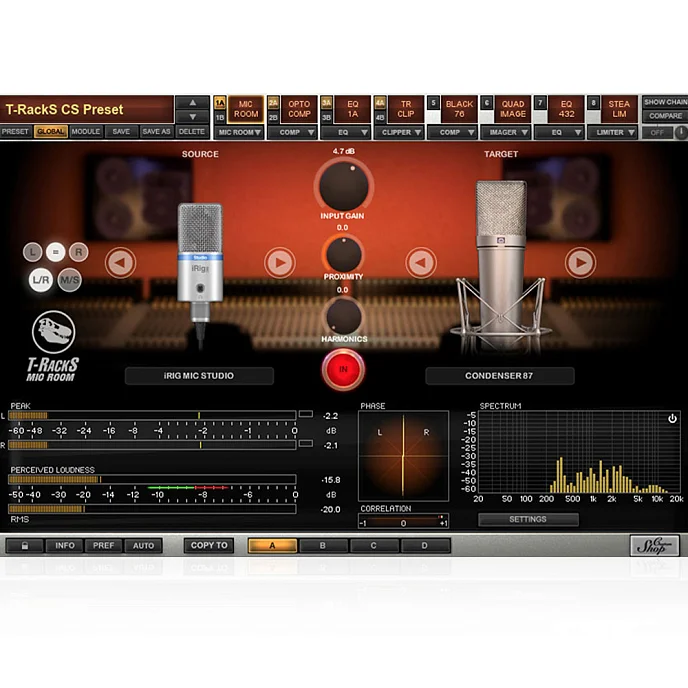
Task: Click the next target microphone arrow
Action: point(580,263)
